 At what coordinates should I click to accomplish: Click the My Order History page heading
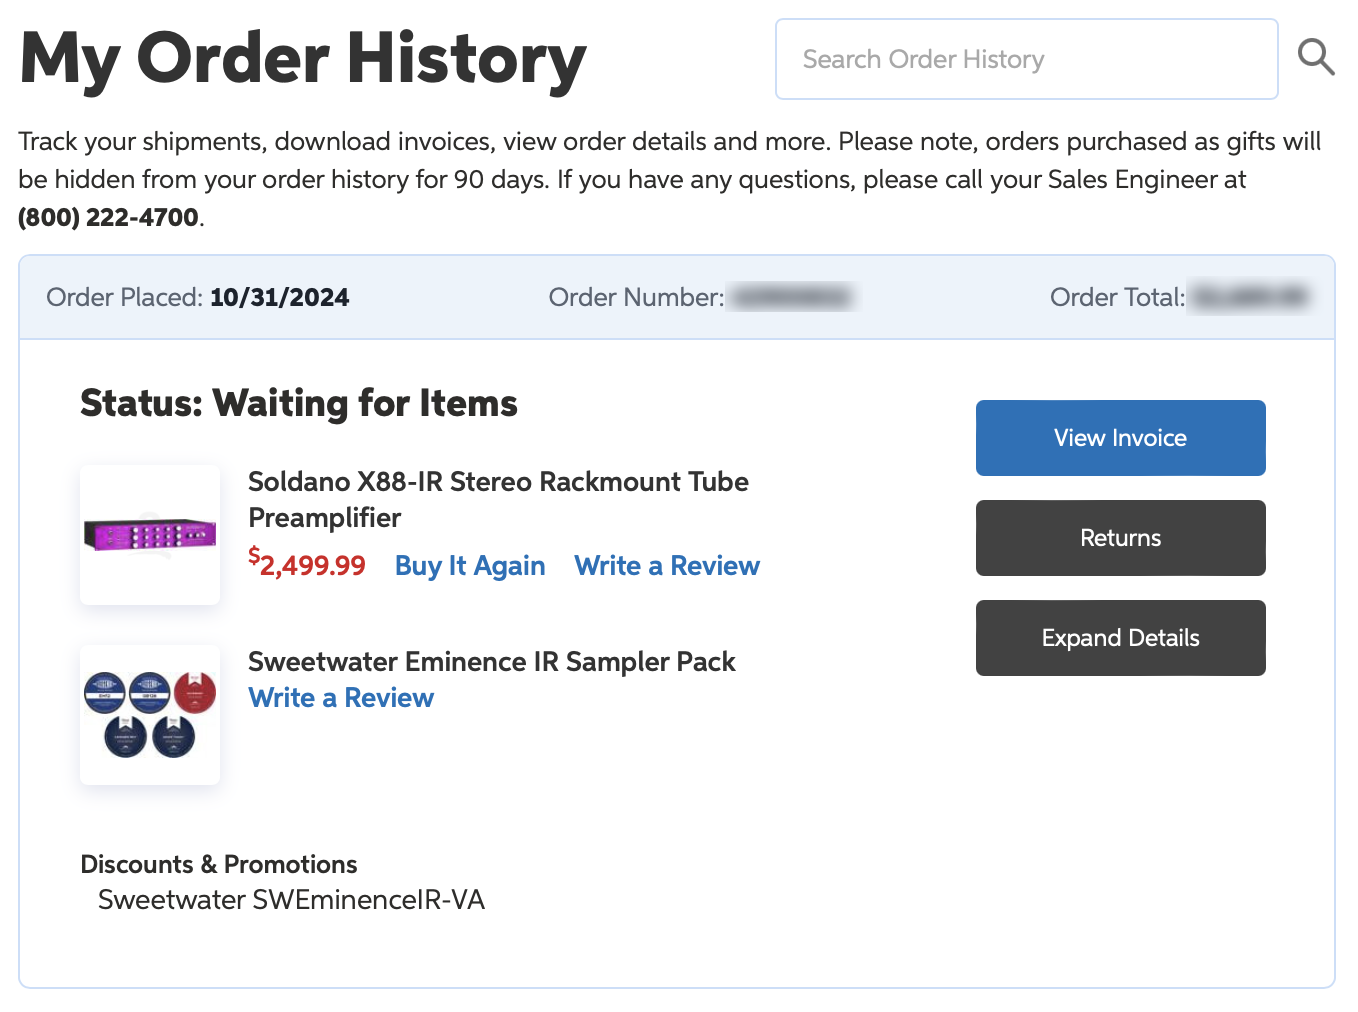click(x=302, y=60)
